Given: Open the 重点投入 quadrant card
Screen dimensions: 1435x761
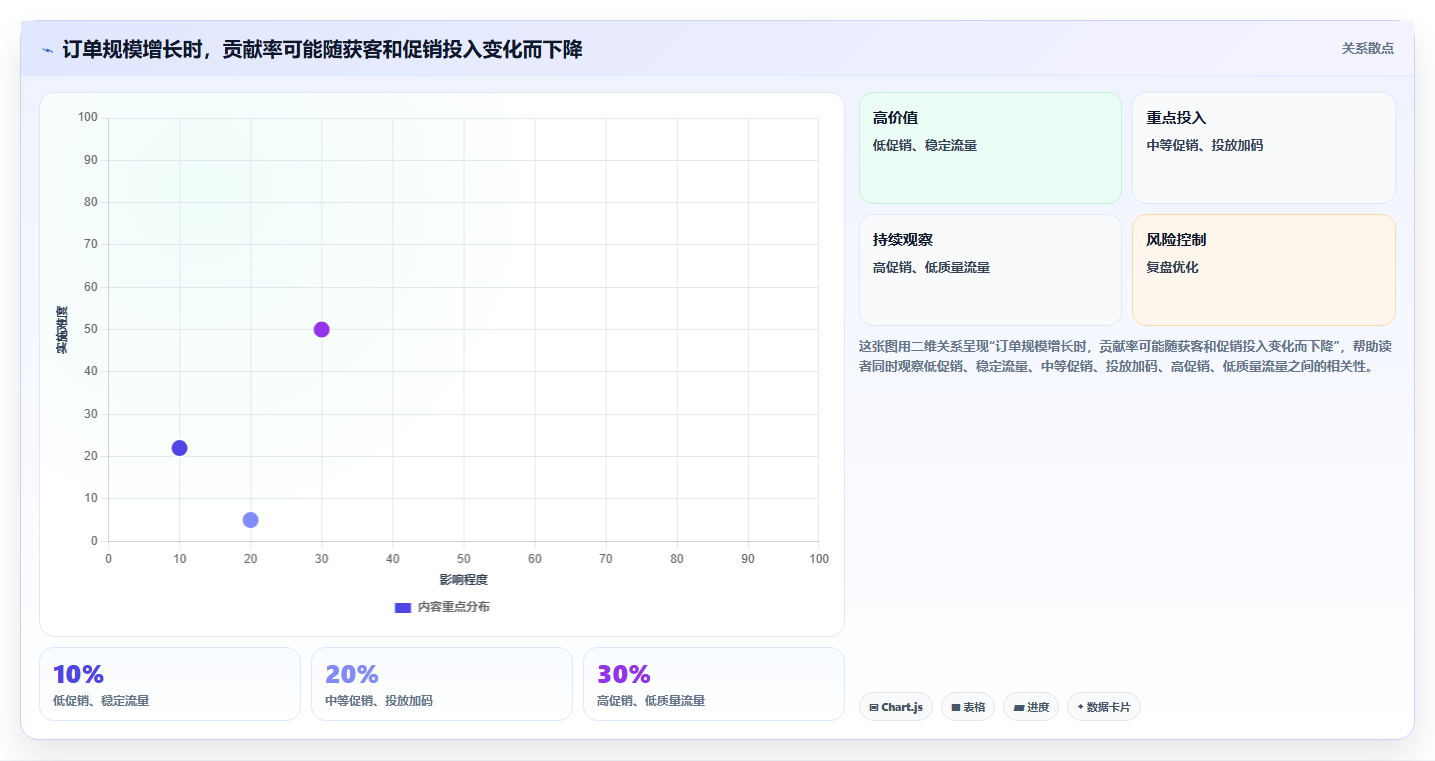Looking at the screenshot, I should (x=1264, y=148).
